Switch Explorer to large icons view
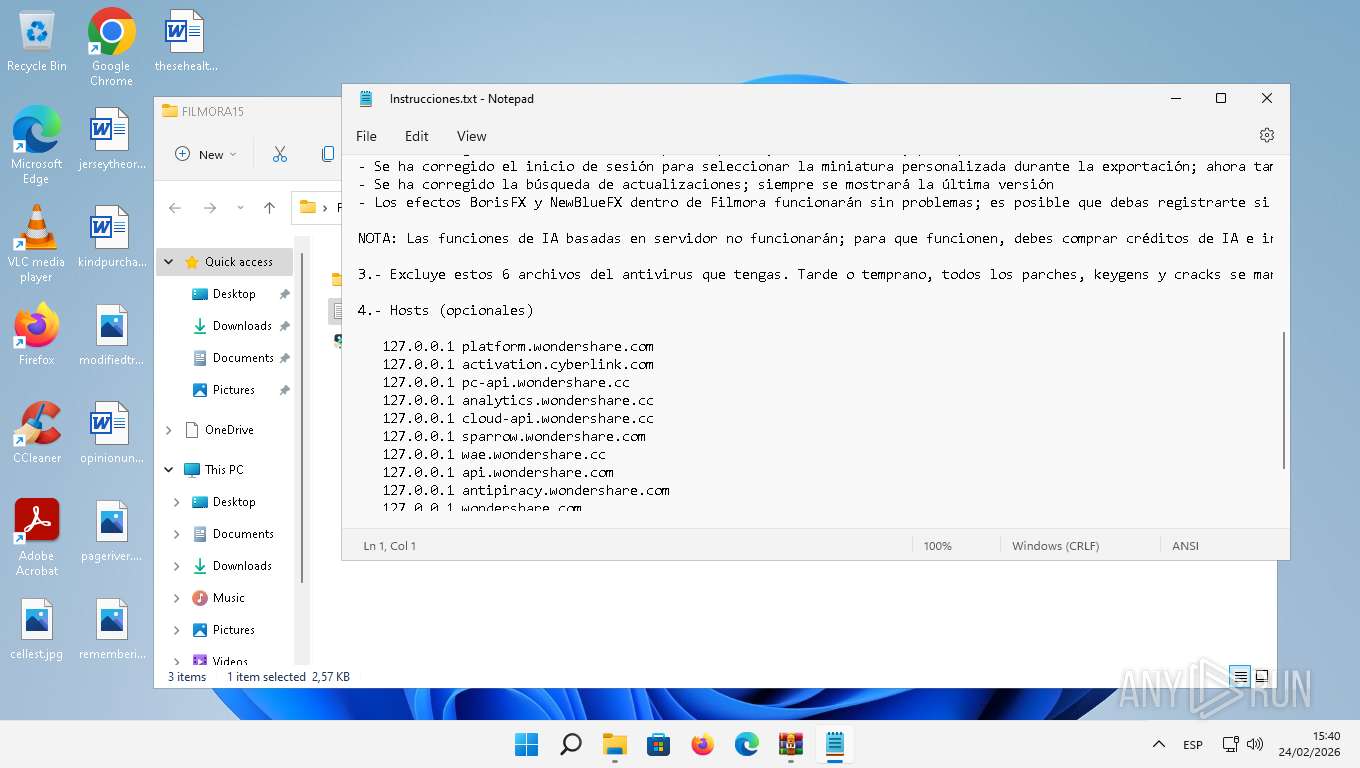This screenshot has height=768, width=1360. tap(1262, 676)
